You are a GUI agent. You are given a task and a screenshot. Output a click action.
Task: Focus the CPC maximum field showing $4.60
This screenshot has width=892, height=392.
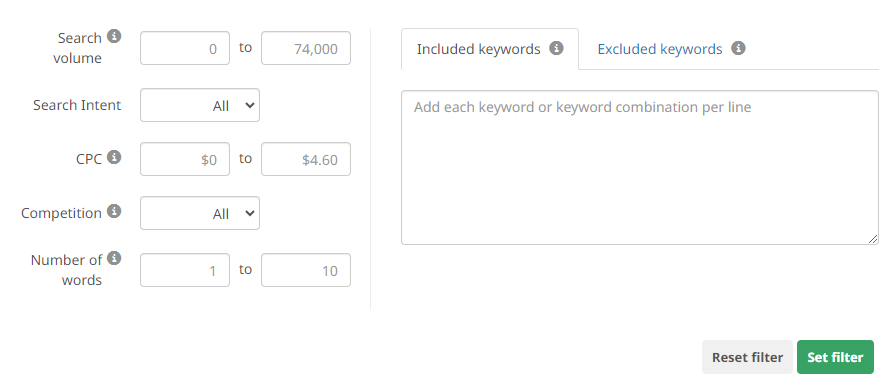[306, 159]
